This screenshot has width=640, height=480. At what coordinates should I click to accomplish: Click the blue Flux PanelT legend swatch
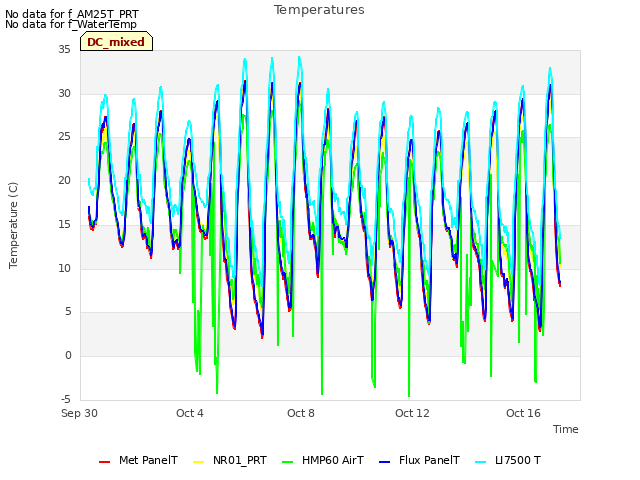point(385,462)
